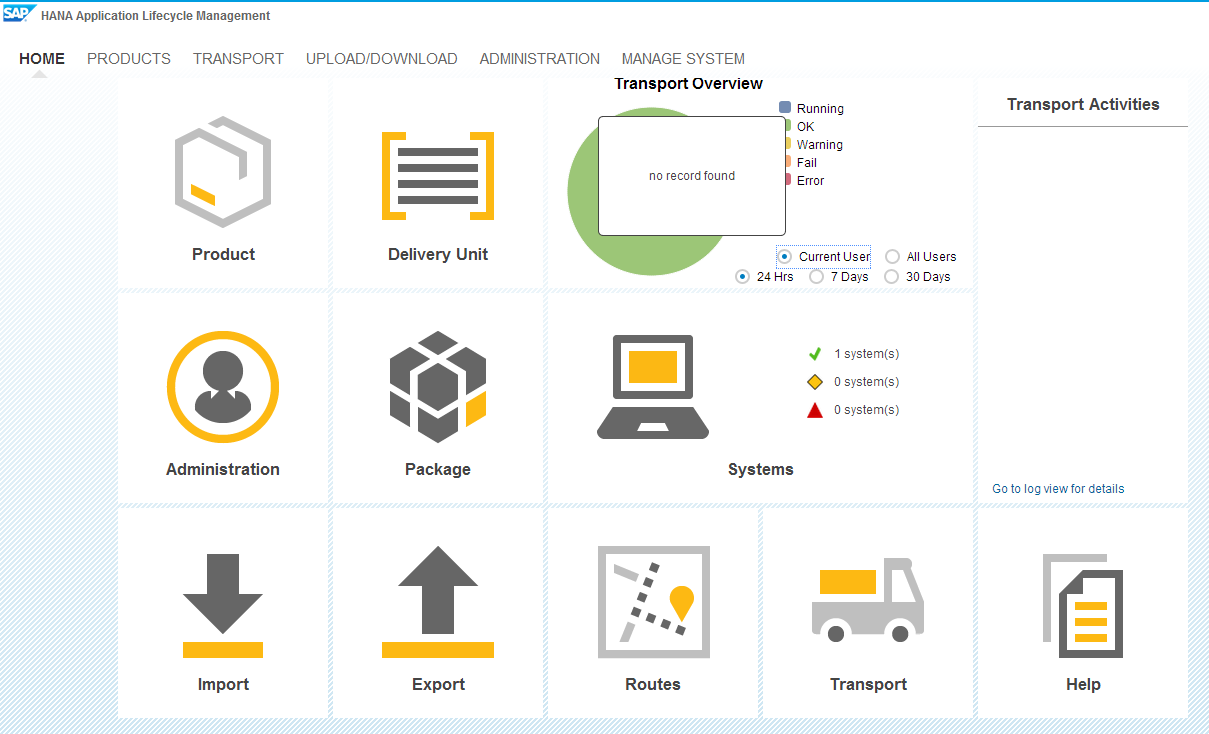Click the Transport Activities panel header
This screenshot has height=734, width=1209.
point(1083,104)
